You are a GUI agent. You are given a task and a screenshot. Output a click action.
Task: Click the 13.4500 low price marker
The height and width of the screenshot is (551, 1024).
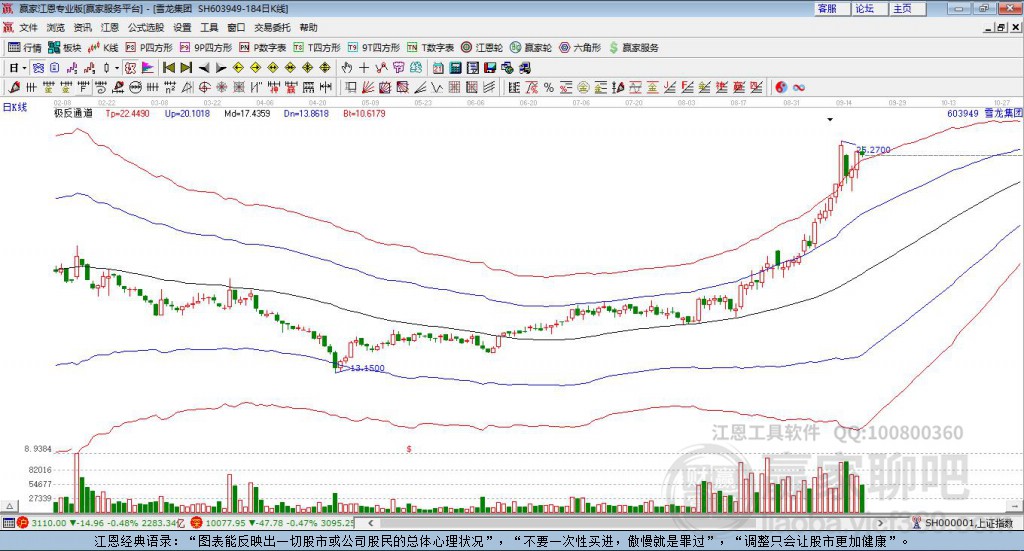tap(367, 368)
